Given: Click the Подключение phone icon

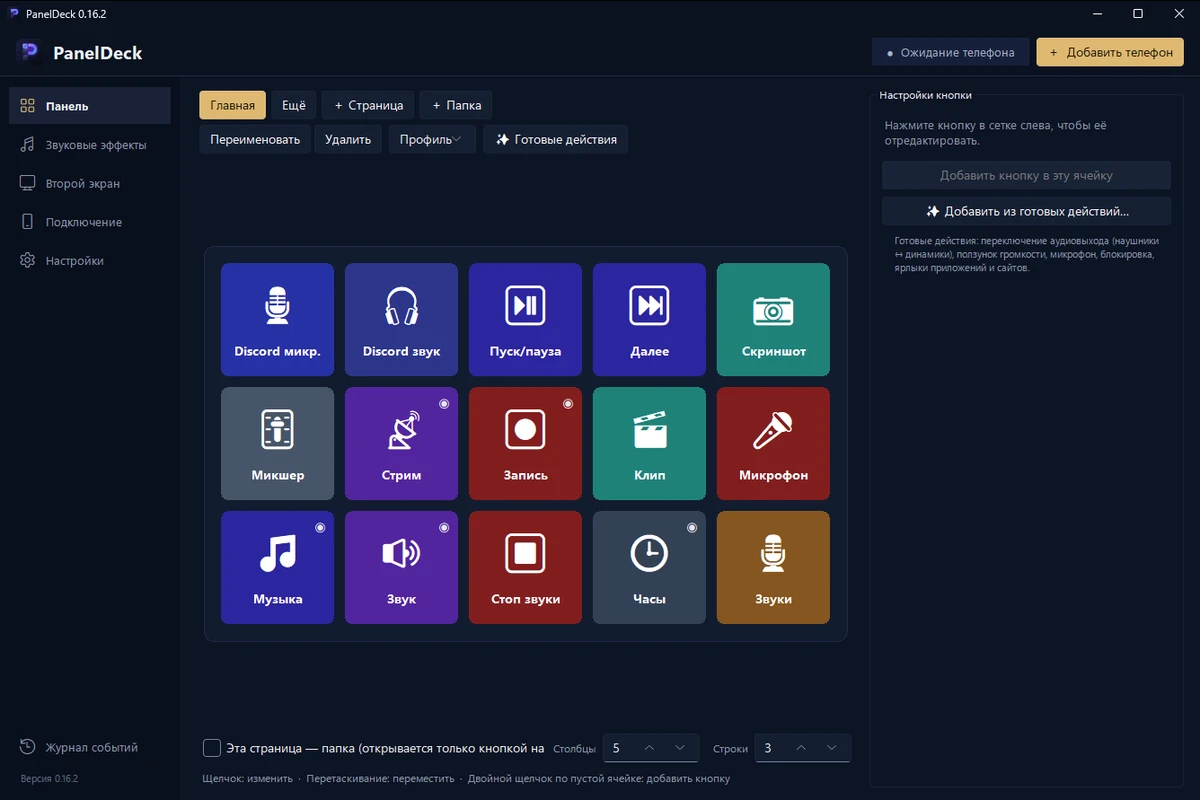Looking at the screenshot, I should (27, 222).
